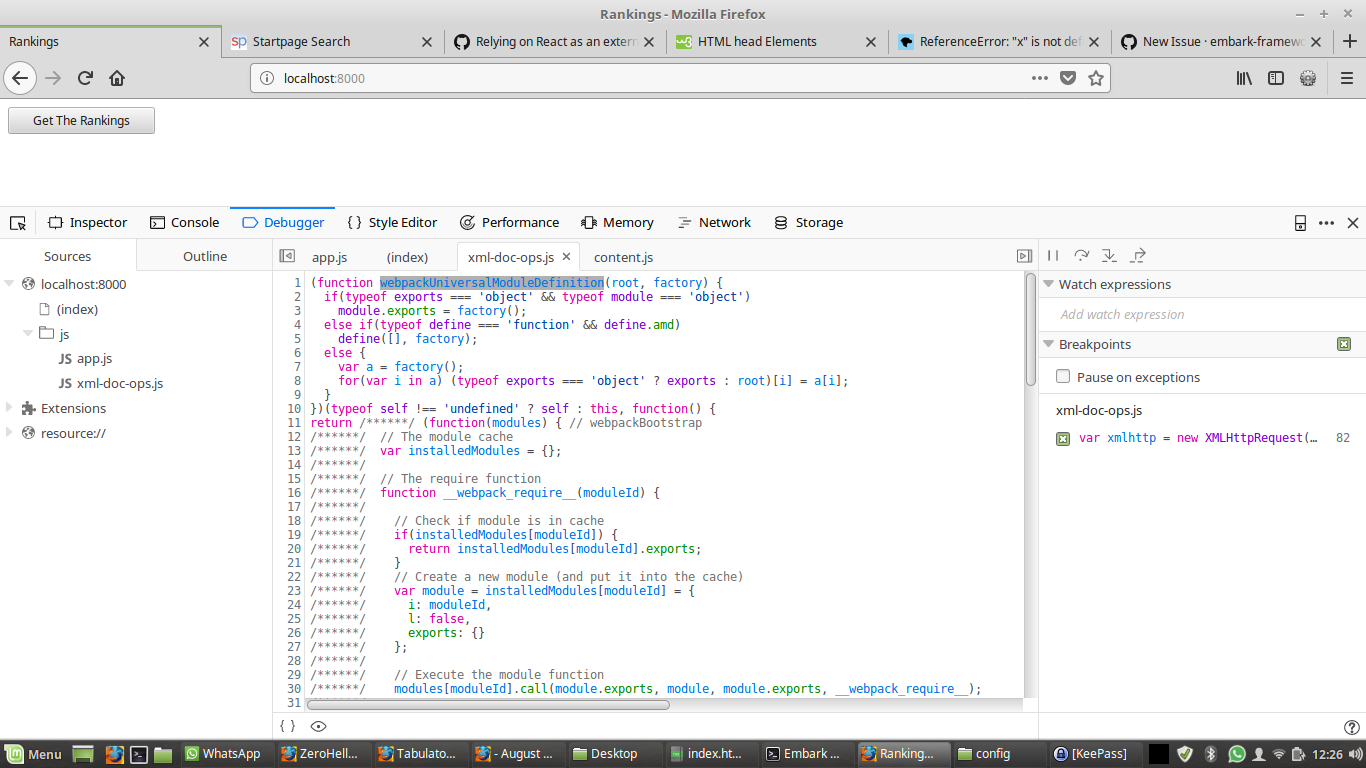Click the Step Out icon
This screenshot has width=1366, height=768.
tap(1137, 255)
